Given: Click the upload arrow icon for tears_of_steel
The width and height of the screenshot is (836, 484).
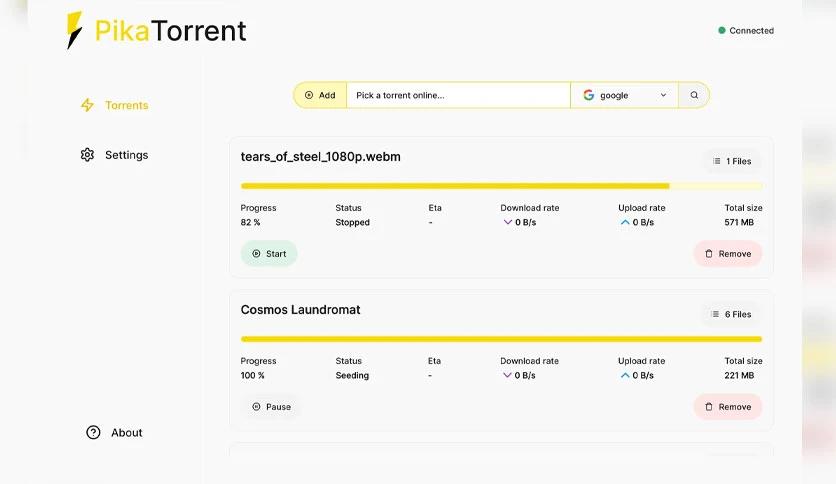Looking at the screenshot, I should [625, 222].
